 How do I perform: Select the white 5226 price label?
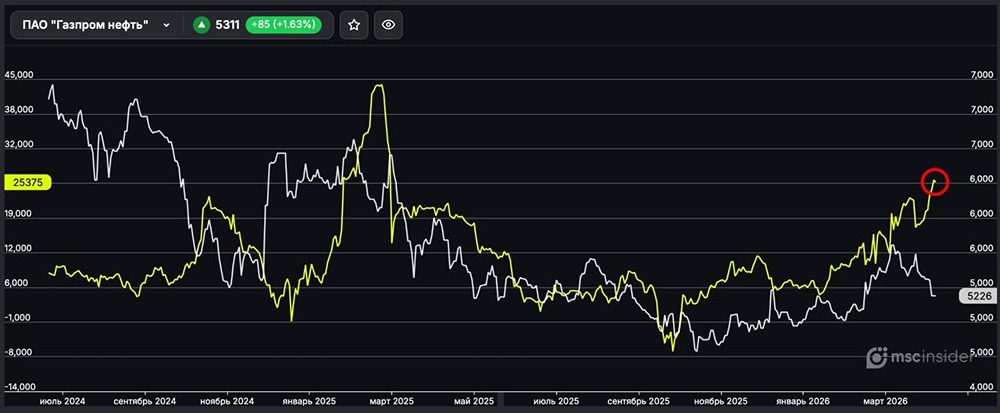976,296
